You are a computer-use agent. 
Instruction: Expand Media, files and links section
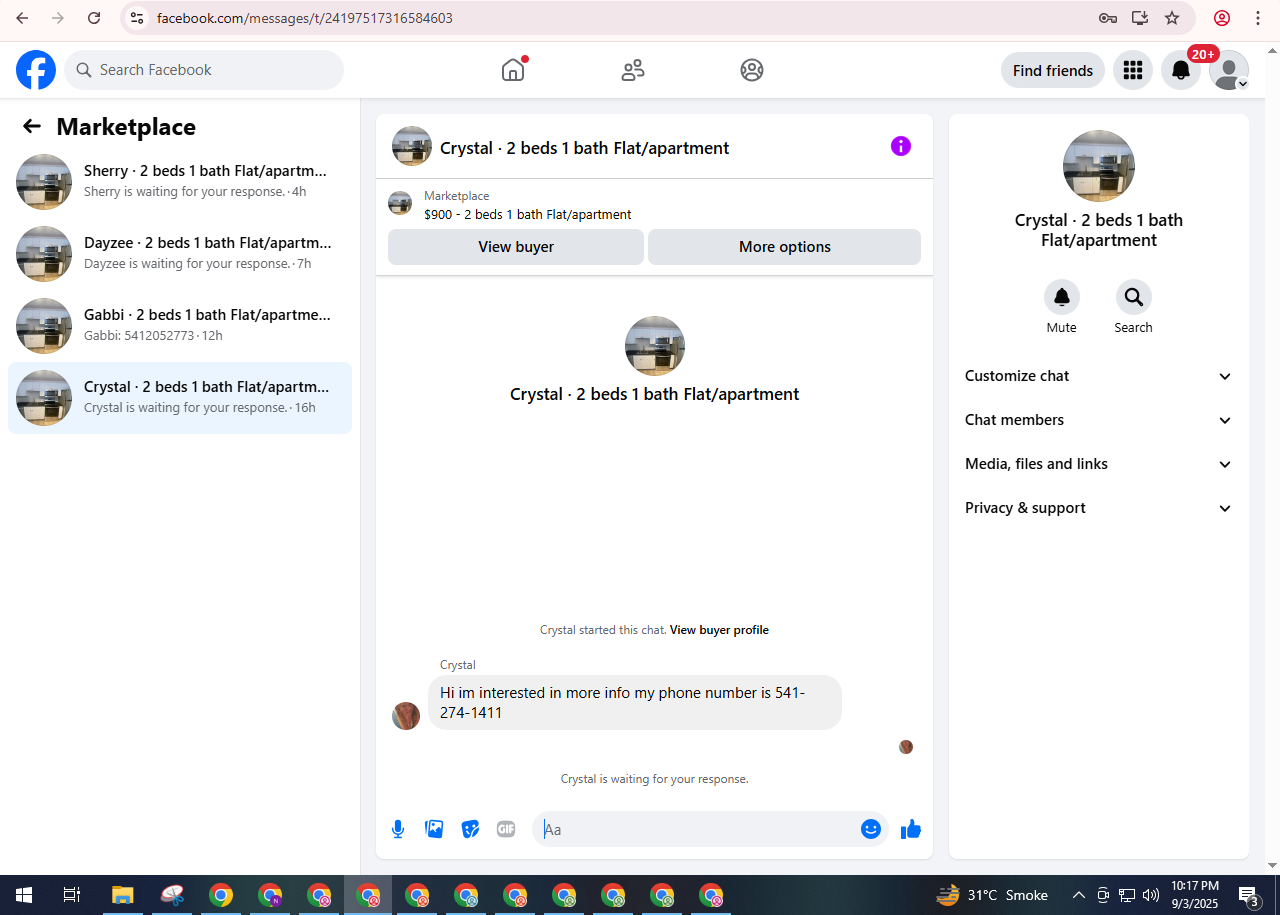point(1098,464)
